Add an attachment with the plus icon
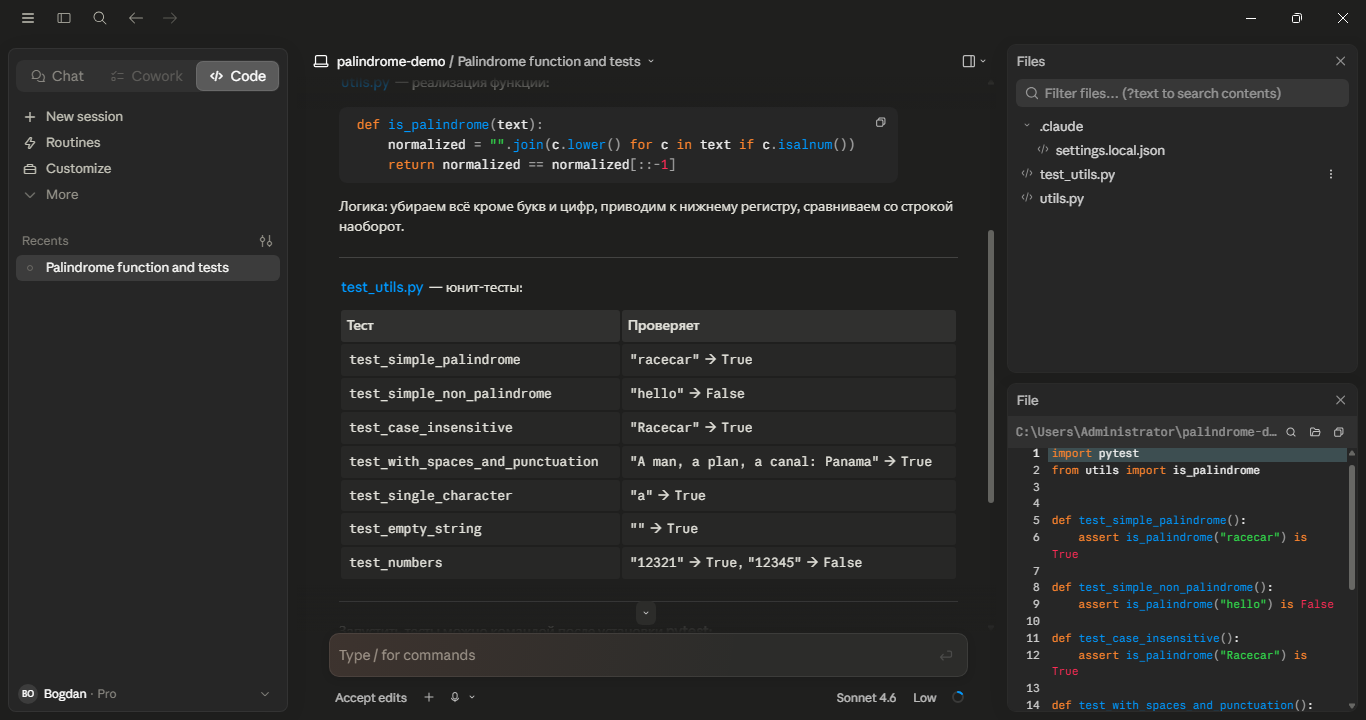The image size is (1366, 720). pos(429,698)
